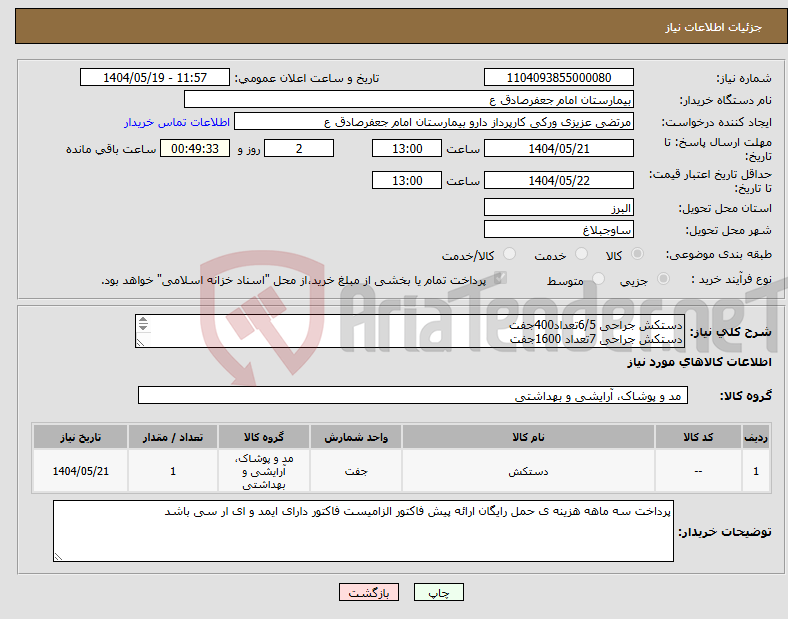Click the 1404/05/21 need date table cell
This screenshot has height=619, width=788.
pos(80,471)
